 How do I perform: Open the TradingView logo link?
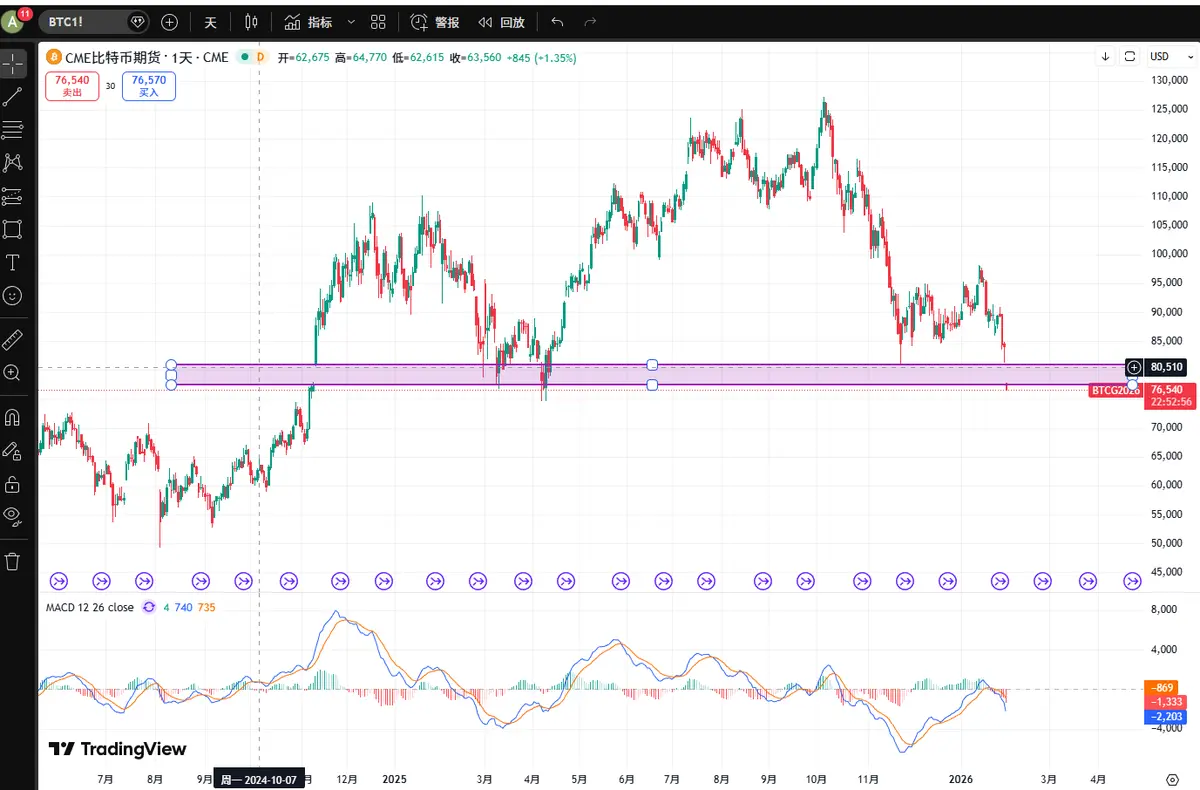(x=118, y=749)
